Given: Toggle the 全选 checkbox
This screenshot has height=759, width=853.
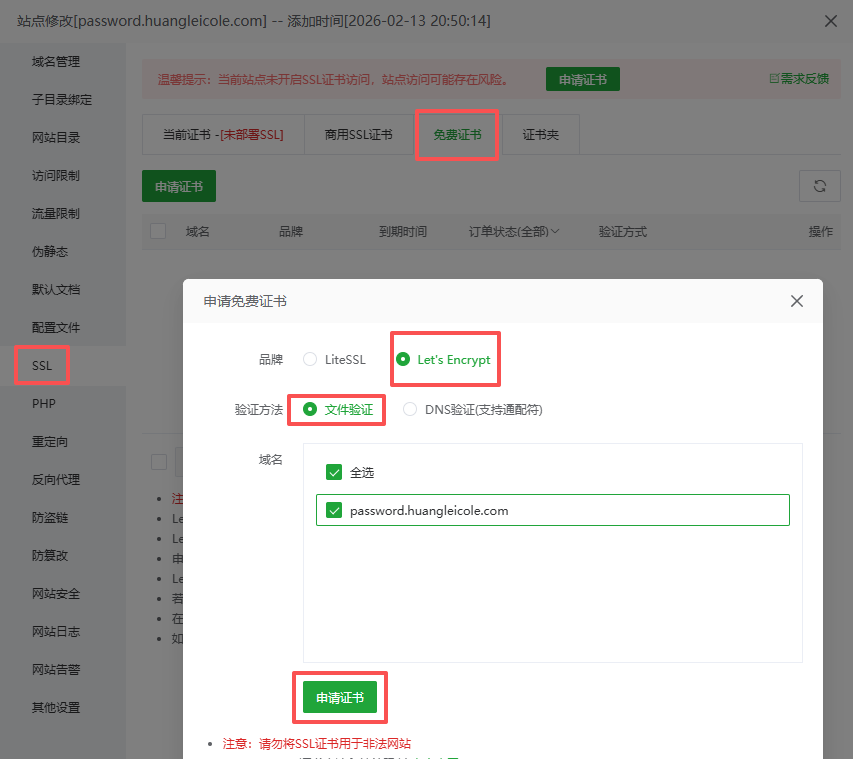Looking at the screenshot, I should pyautogui.click(x=334, y=472).
